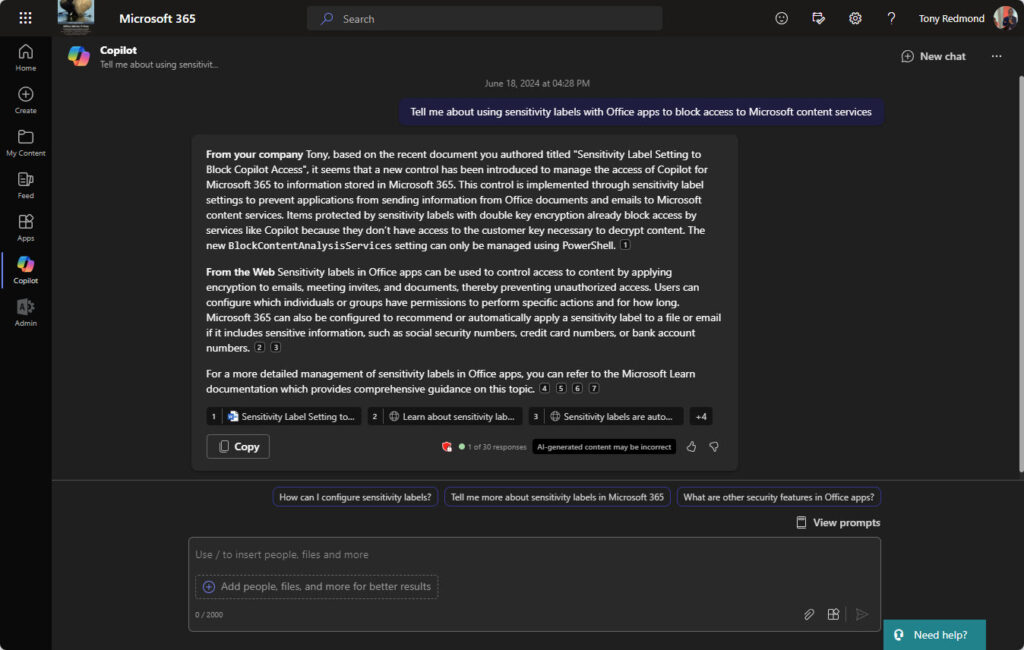Screen dimensions: 1024x650
Task: Click Add people, files, and more
Action: [317, 587]
